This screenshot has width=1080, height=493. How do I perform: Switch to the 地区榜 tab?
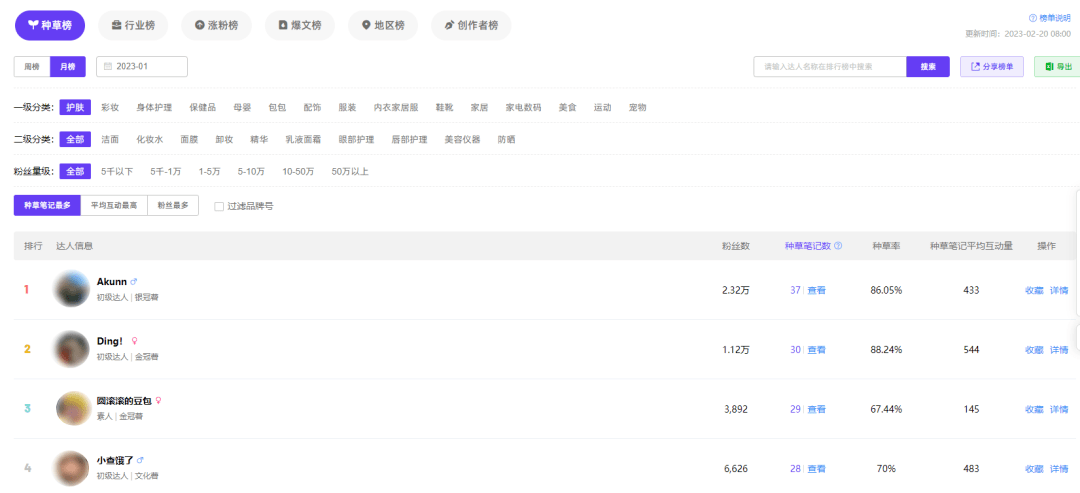click(383, 25)
